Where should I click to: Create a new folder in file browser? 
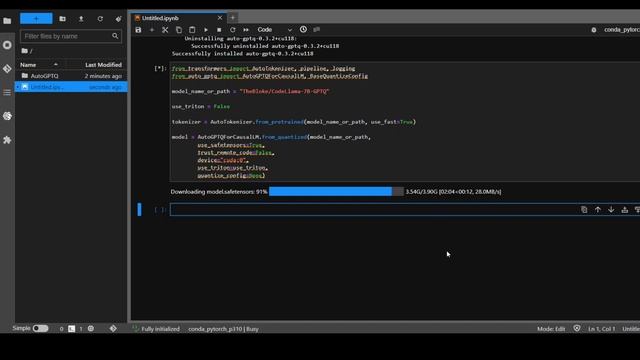[62, 19]
